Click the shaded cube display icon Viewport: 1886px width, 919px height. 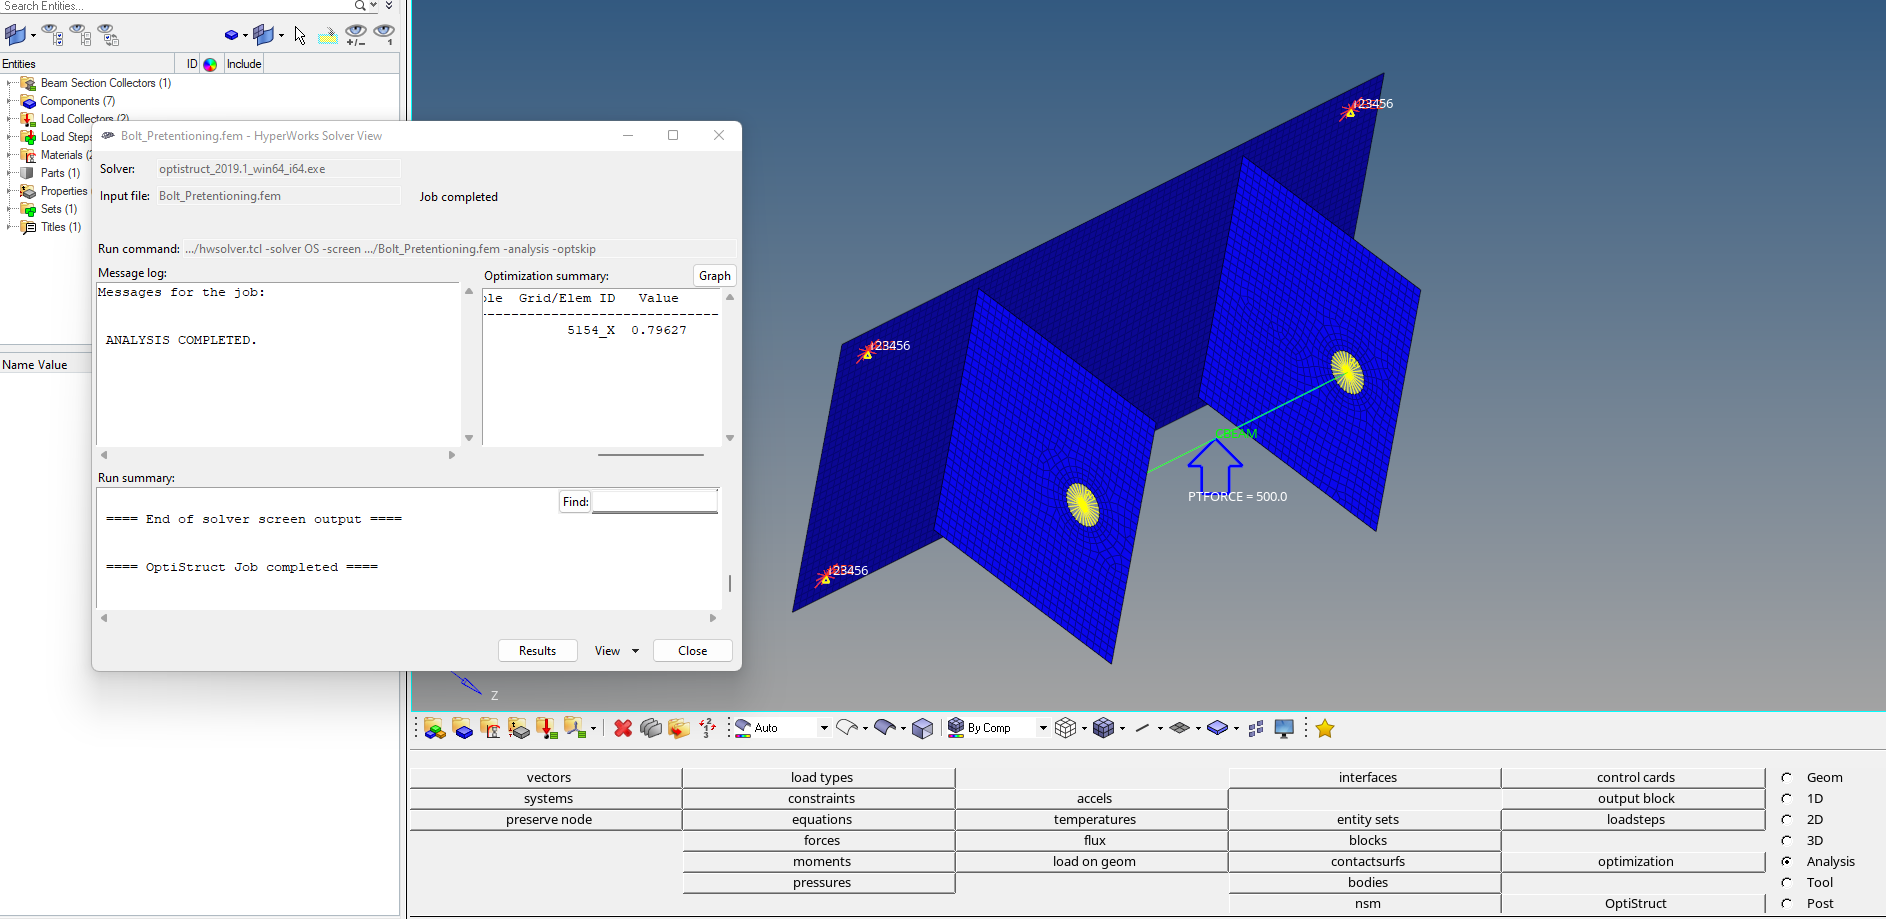(x=923, y=728)
